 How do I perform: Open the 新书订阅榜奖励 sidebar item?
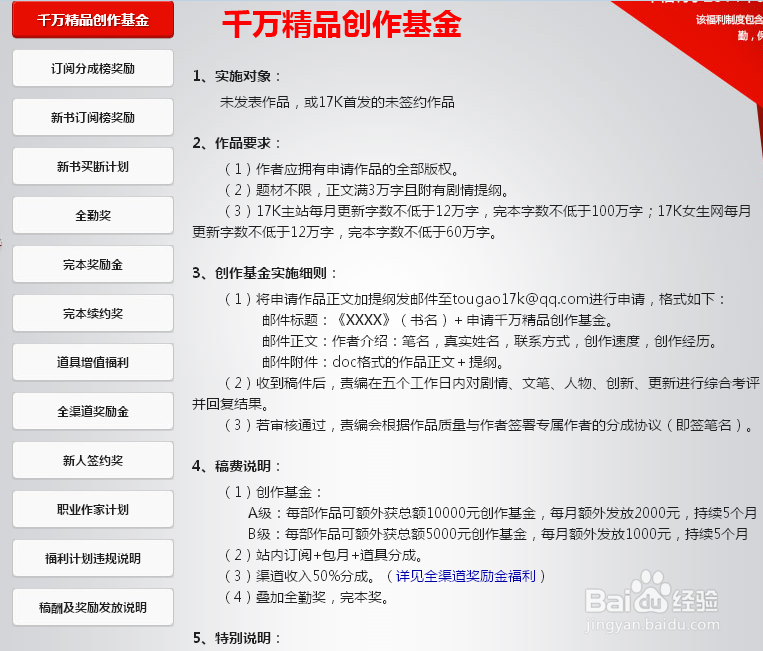[93, 117]
